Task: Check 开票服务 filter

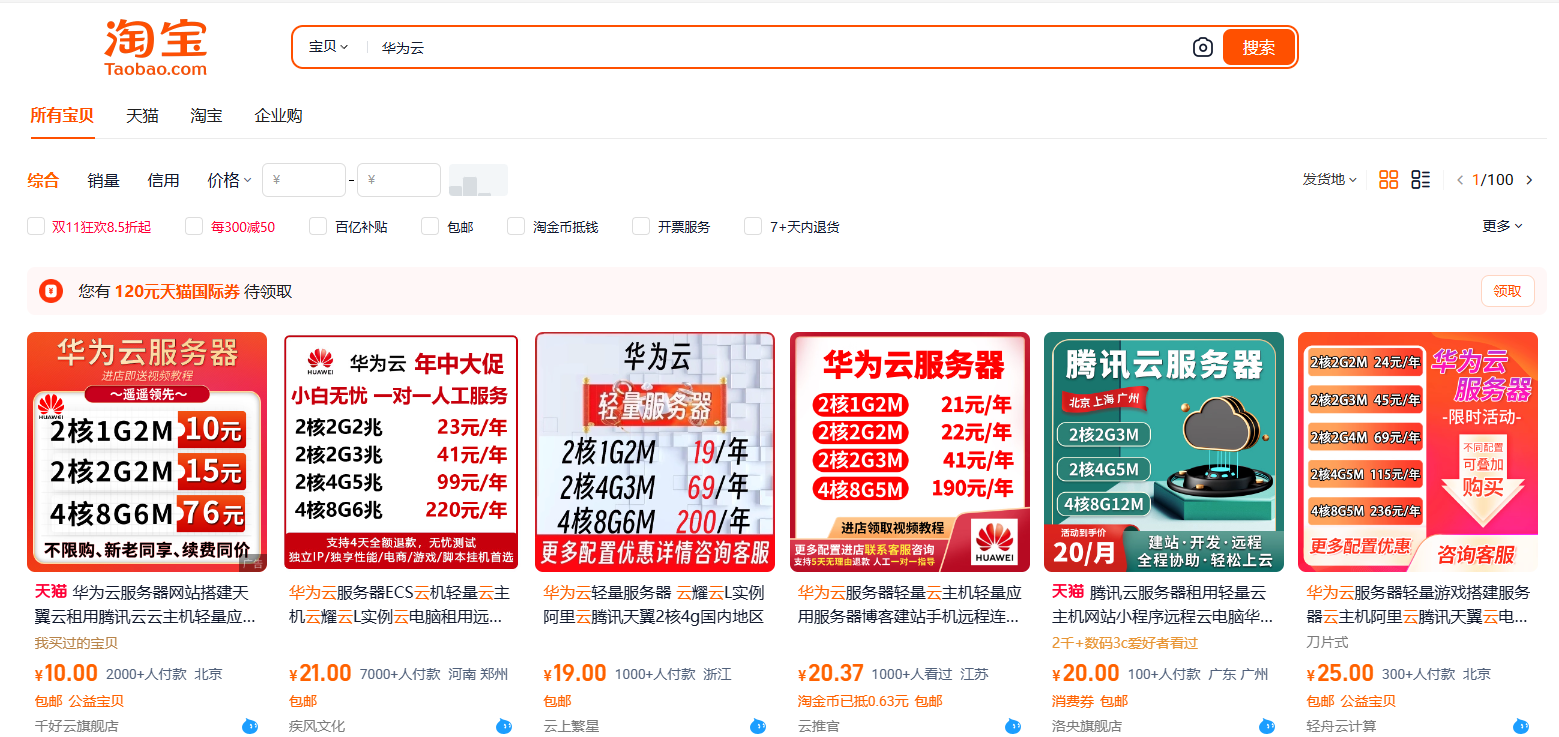Action: coord(641,227)
